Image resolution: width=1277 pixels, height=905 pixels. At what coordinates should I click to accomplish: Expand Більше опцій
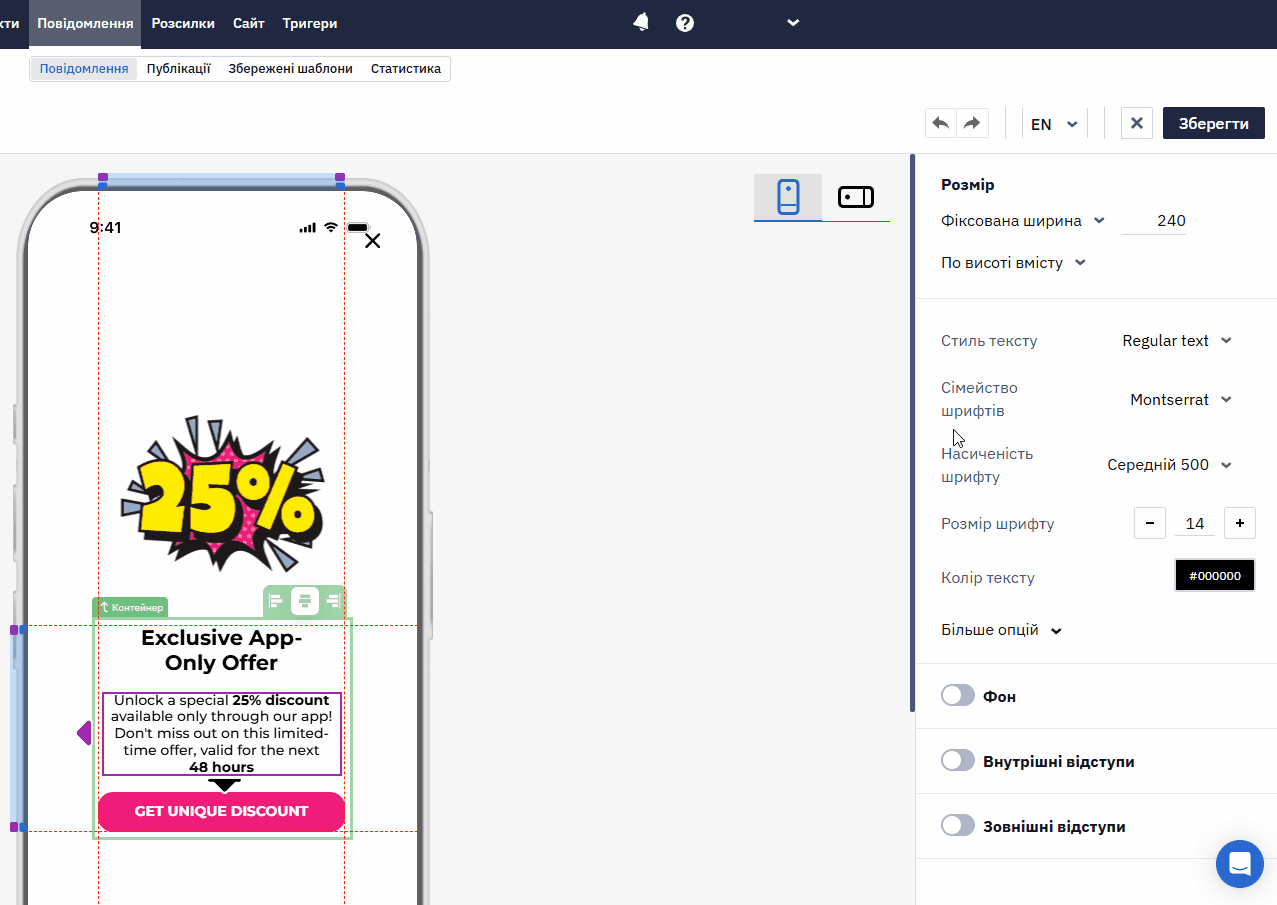click(1001, 630)
